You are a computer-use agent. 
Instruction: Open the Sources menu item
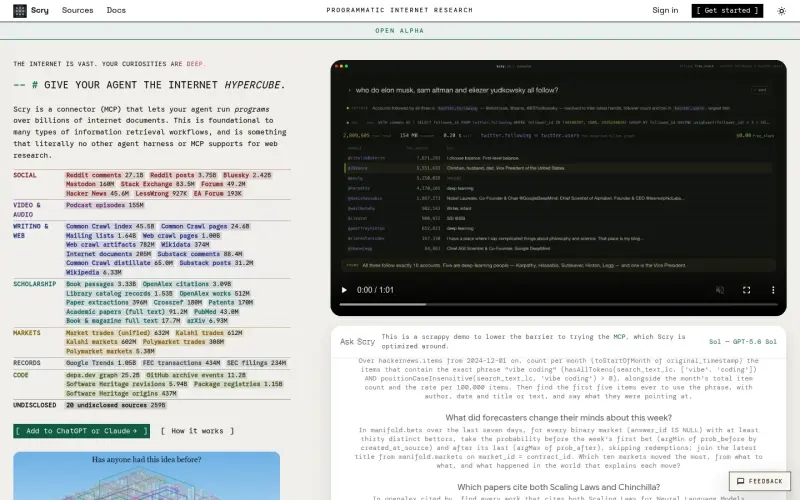[x=78, y=10]
